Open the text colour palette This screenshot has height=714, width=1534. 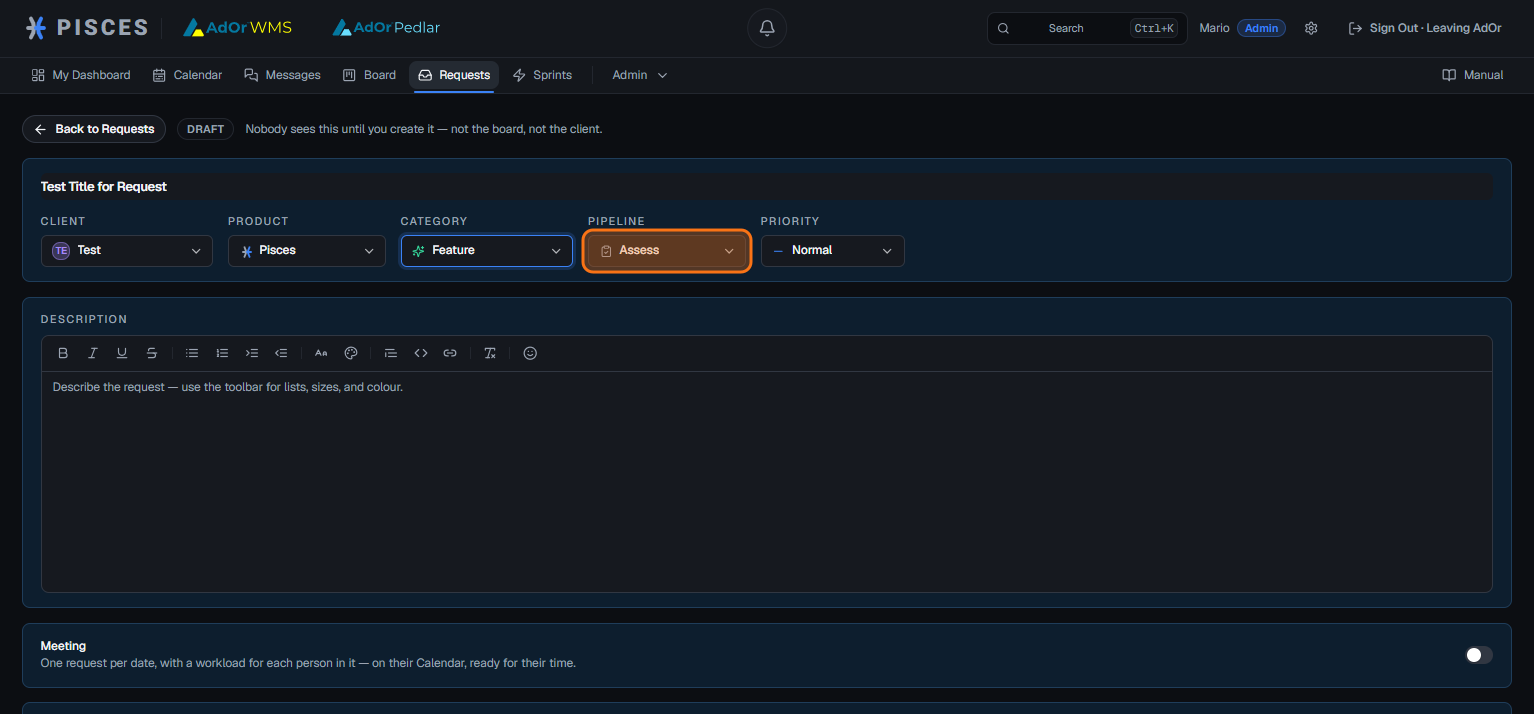(x=351, y=353)
